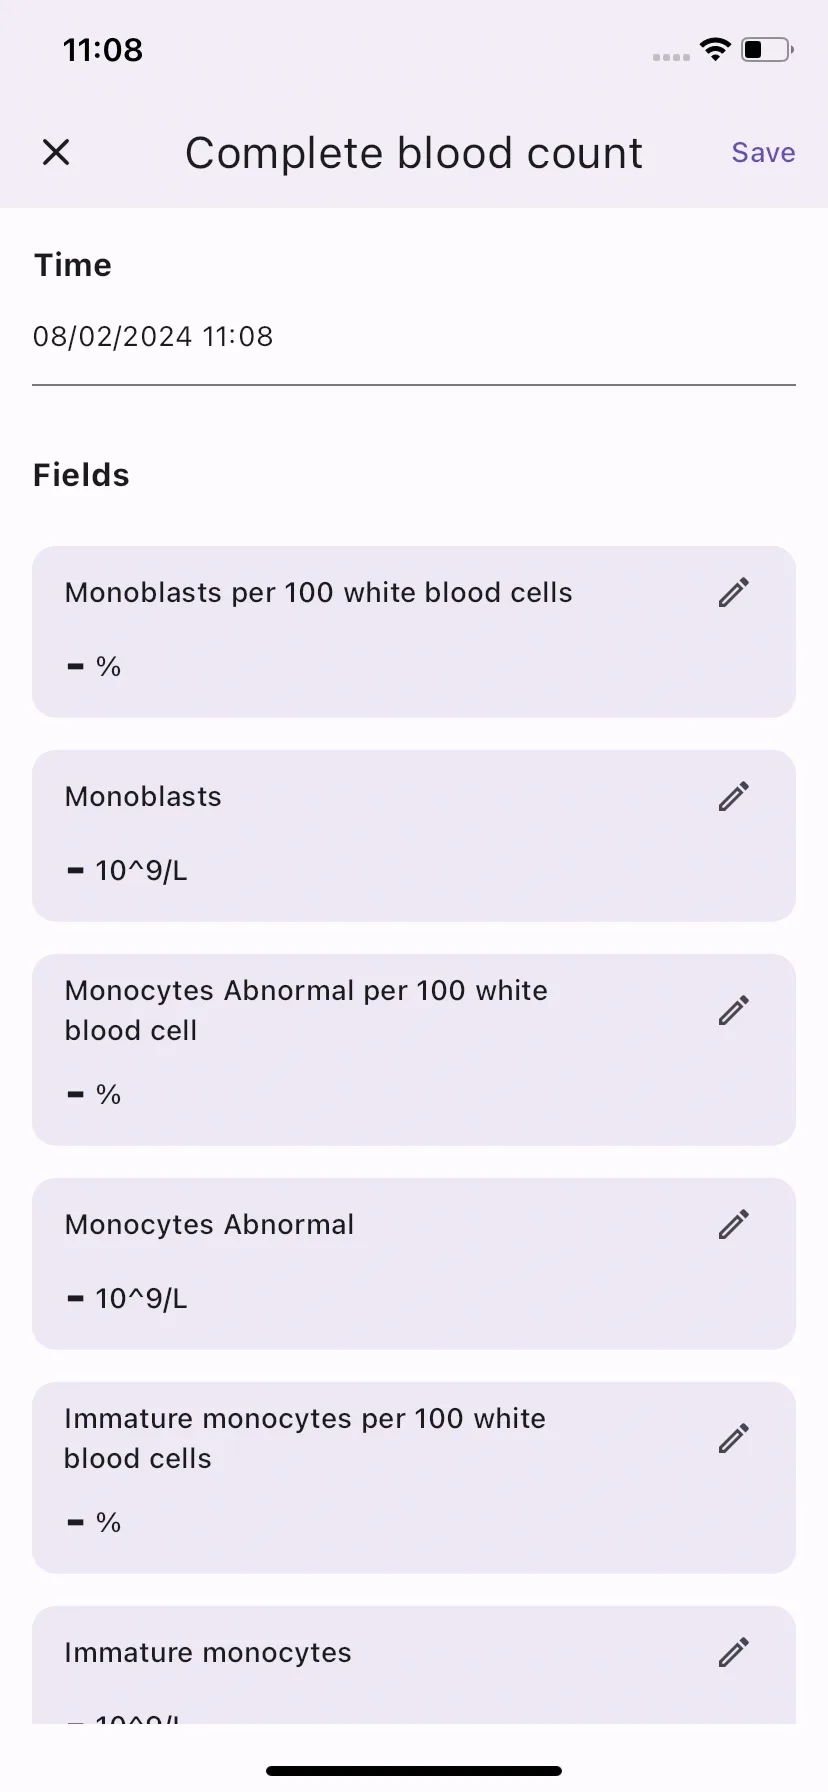Edit Immature monocytes per 100 white blood cells
Image resolution: width=828 pixels, height=1792 pixels.
(734, 1439)
